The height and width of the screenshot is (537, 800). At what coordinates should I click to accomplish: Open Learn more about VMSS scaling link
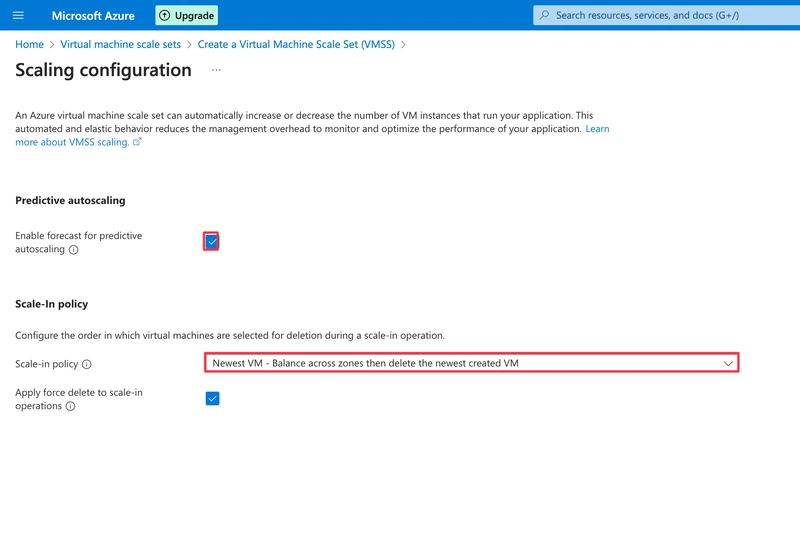pyautogui.click(x=72, y=142)
